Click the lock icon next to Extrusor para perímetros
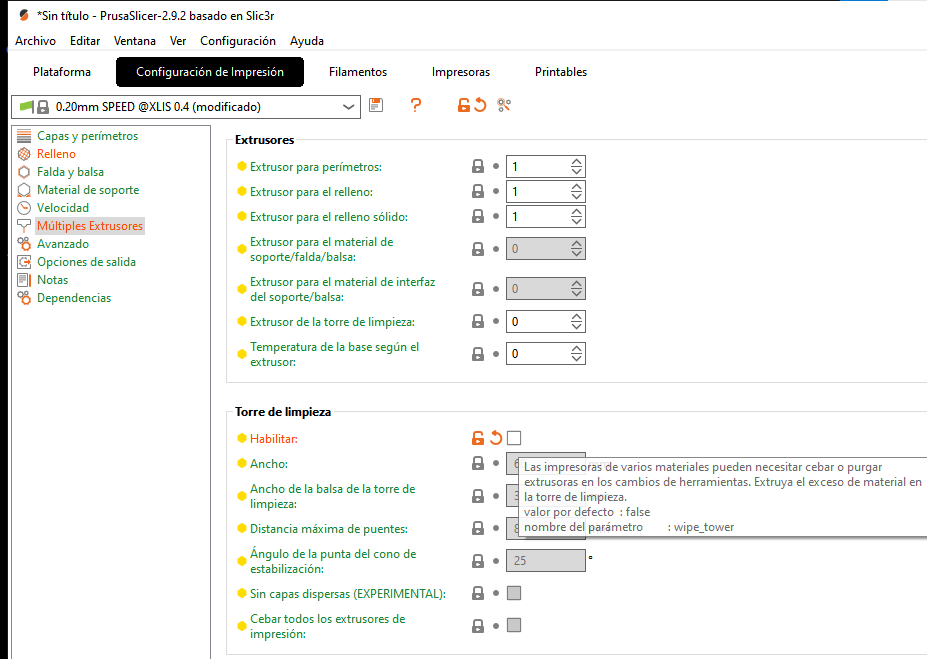Viewport: 927px width, 659px height. [478, 167]
